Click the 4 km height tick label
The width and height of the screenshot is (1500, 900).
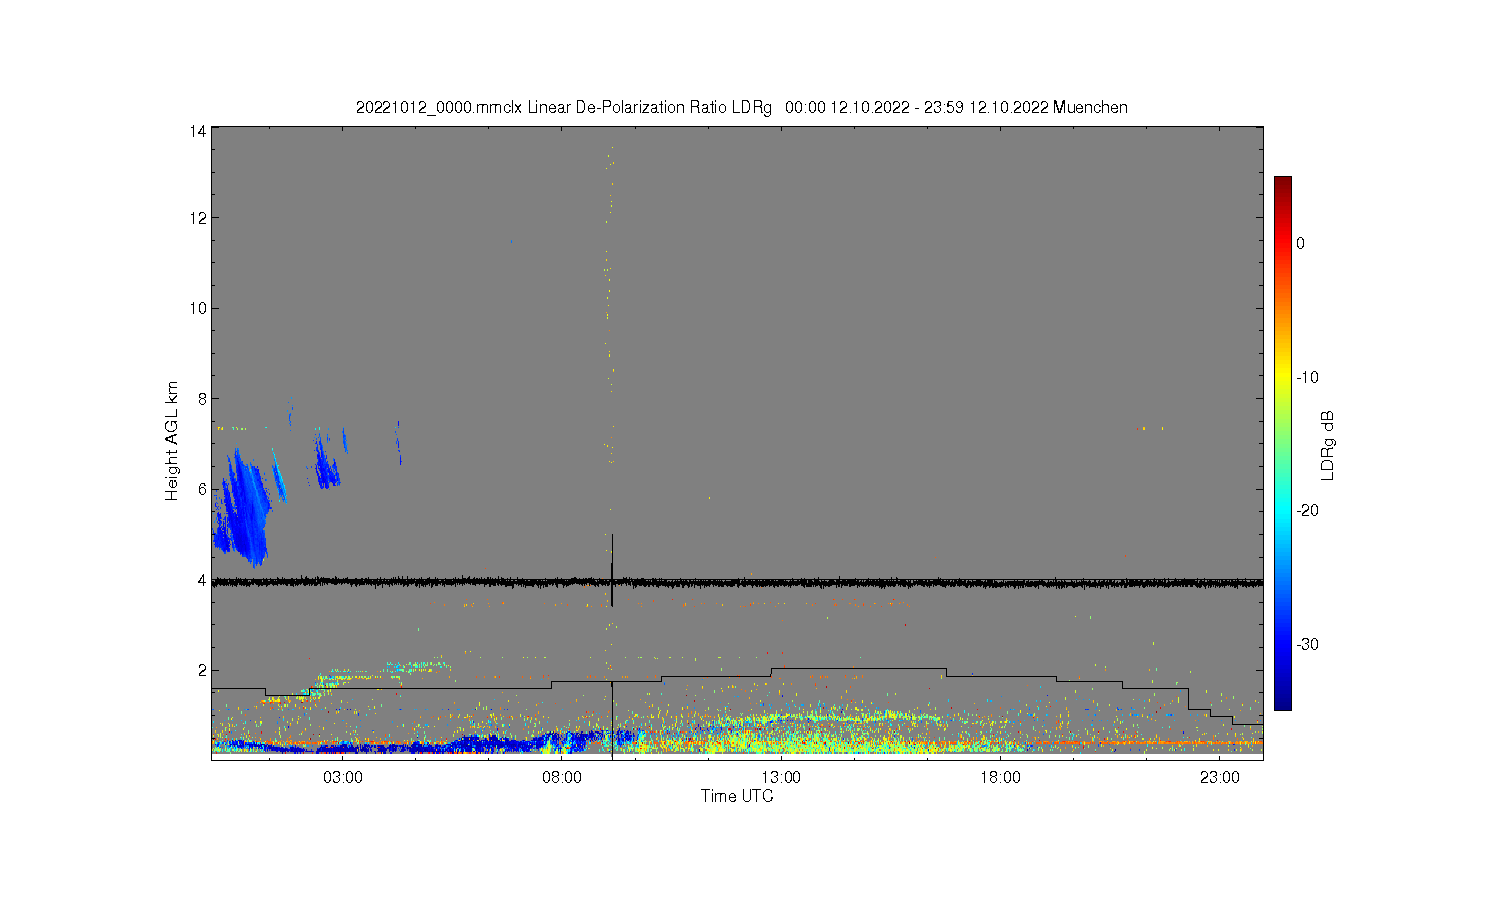202,580
